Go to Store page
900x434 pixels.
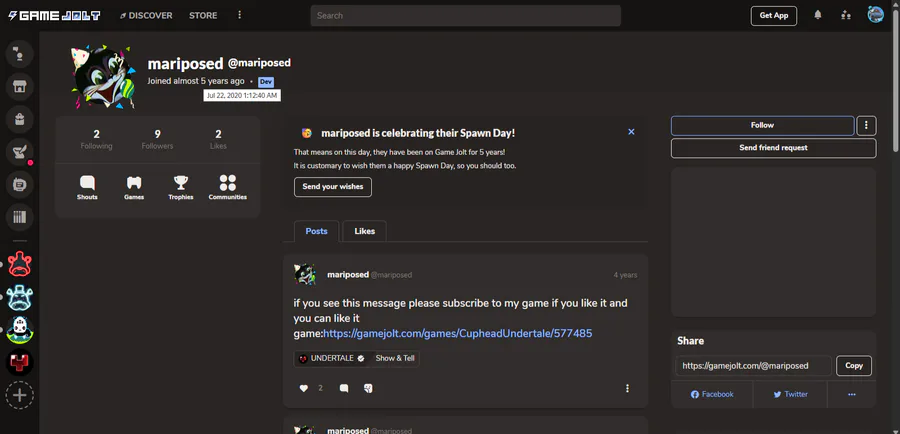(203, 16)
